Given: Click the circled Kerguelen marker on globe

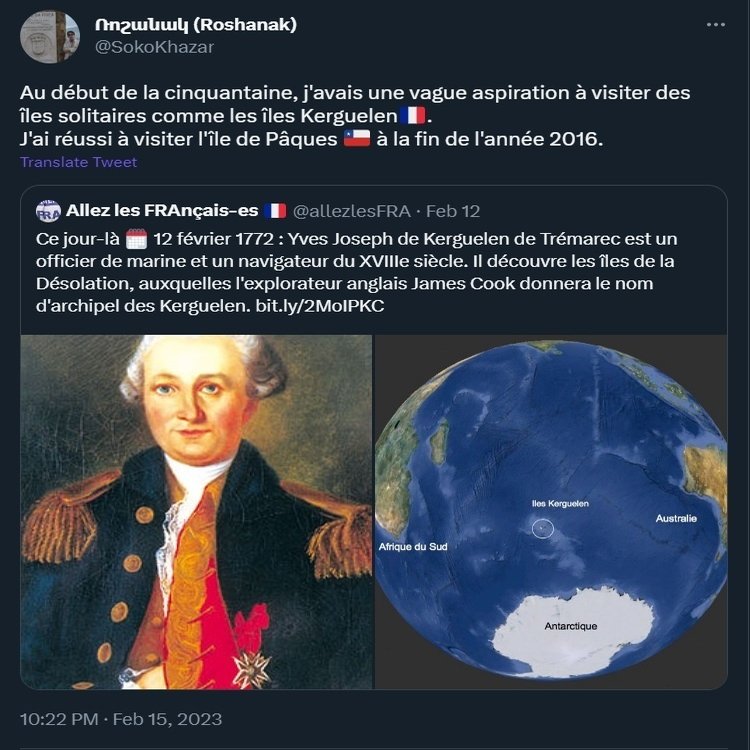Looking at the screenshot, I should click(x=543, y=528).
